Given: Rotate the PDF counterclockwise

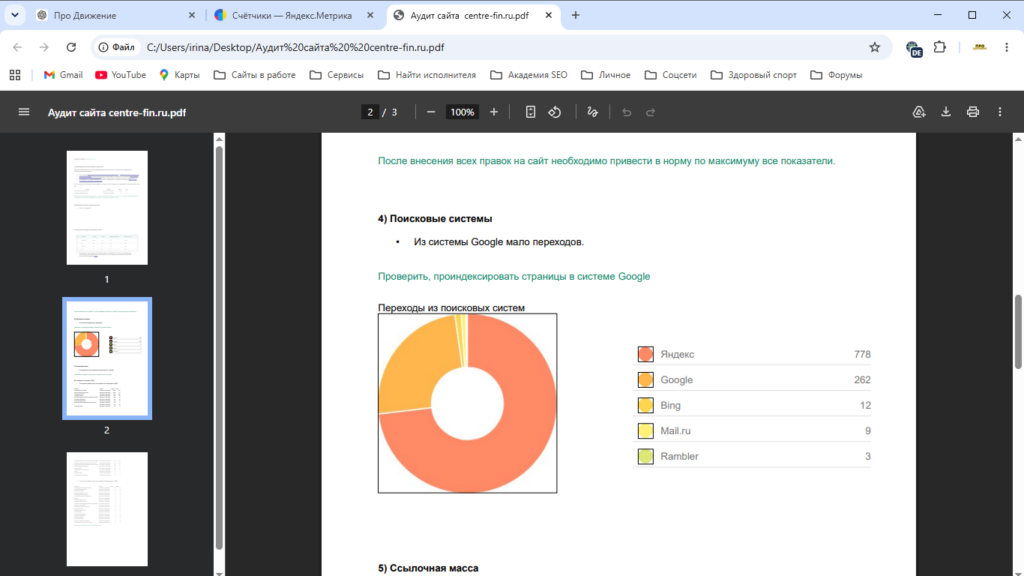Looking at the screenshot, I should coord(554,112).
